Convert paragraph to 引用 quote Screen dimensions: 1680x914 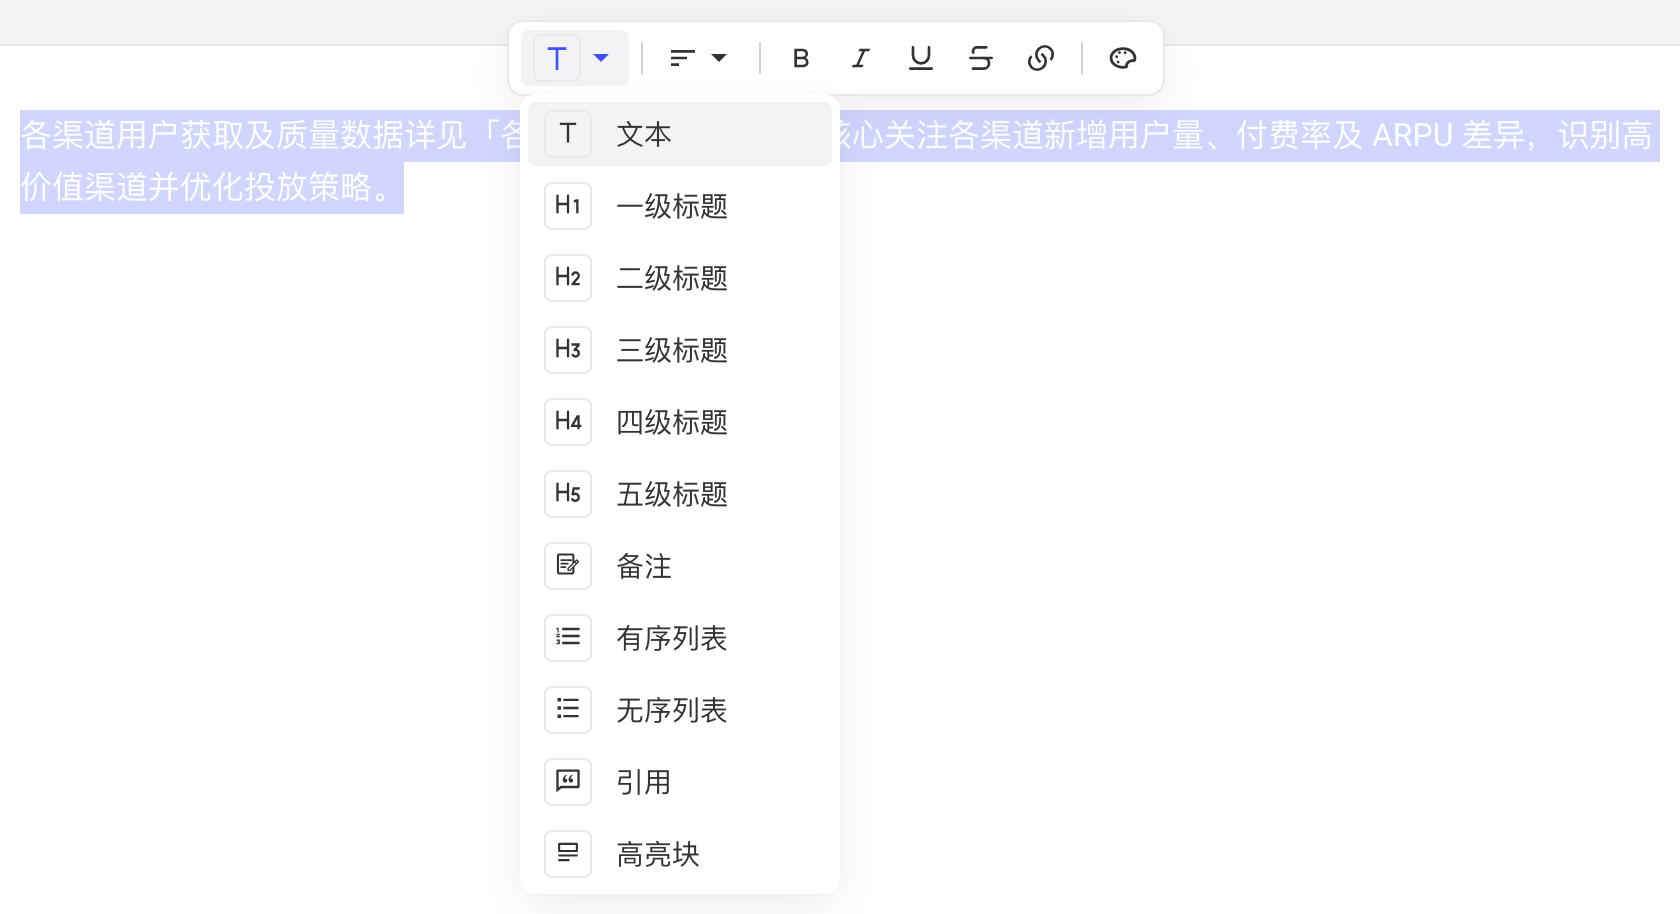(x=680, y=782)
